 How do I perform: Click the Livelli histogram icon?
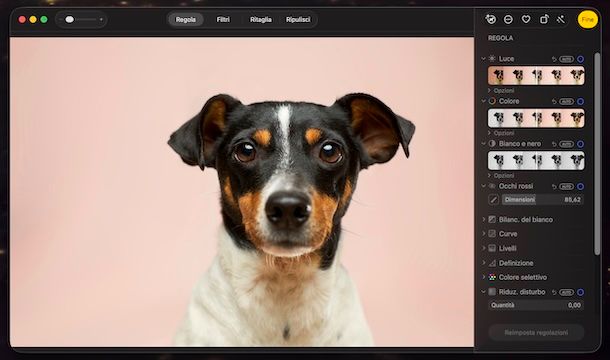(x=492, y=248)
